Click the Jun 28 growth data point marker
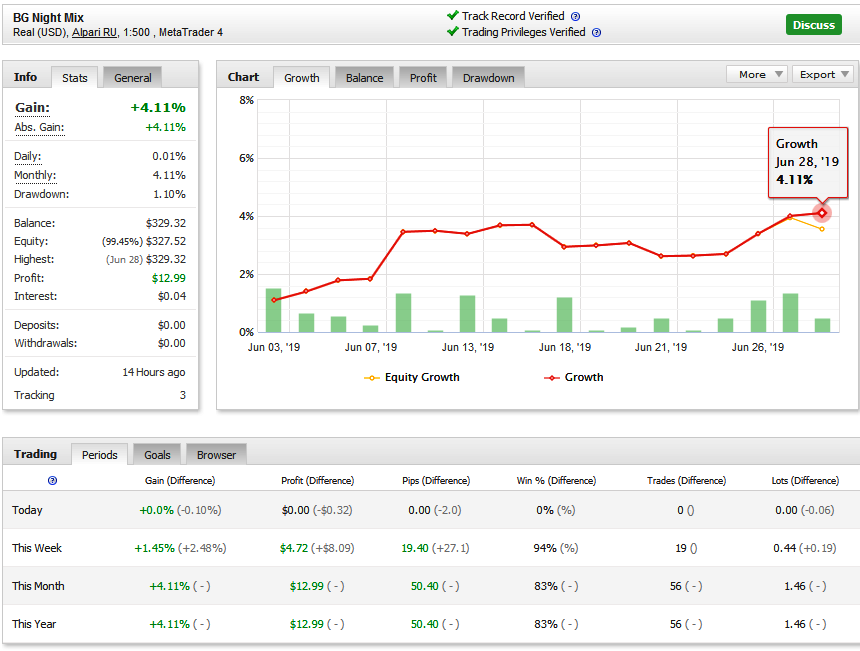The image size is (860, 651). click(x=822, y=213)
